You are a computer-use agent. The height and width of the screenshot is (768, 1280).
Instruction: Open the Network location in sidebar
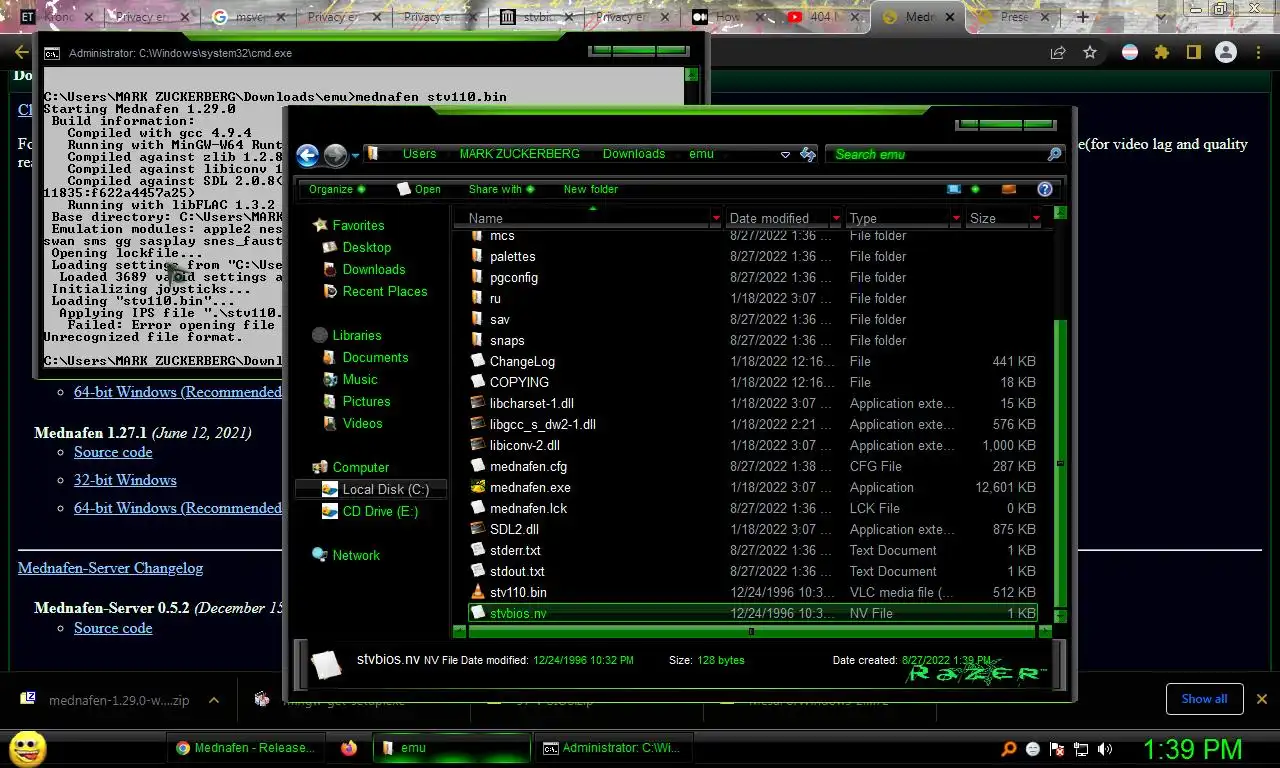(x=356, y=555)
